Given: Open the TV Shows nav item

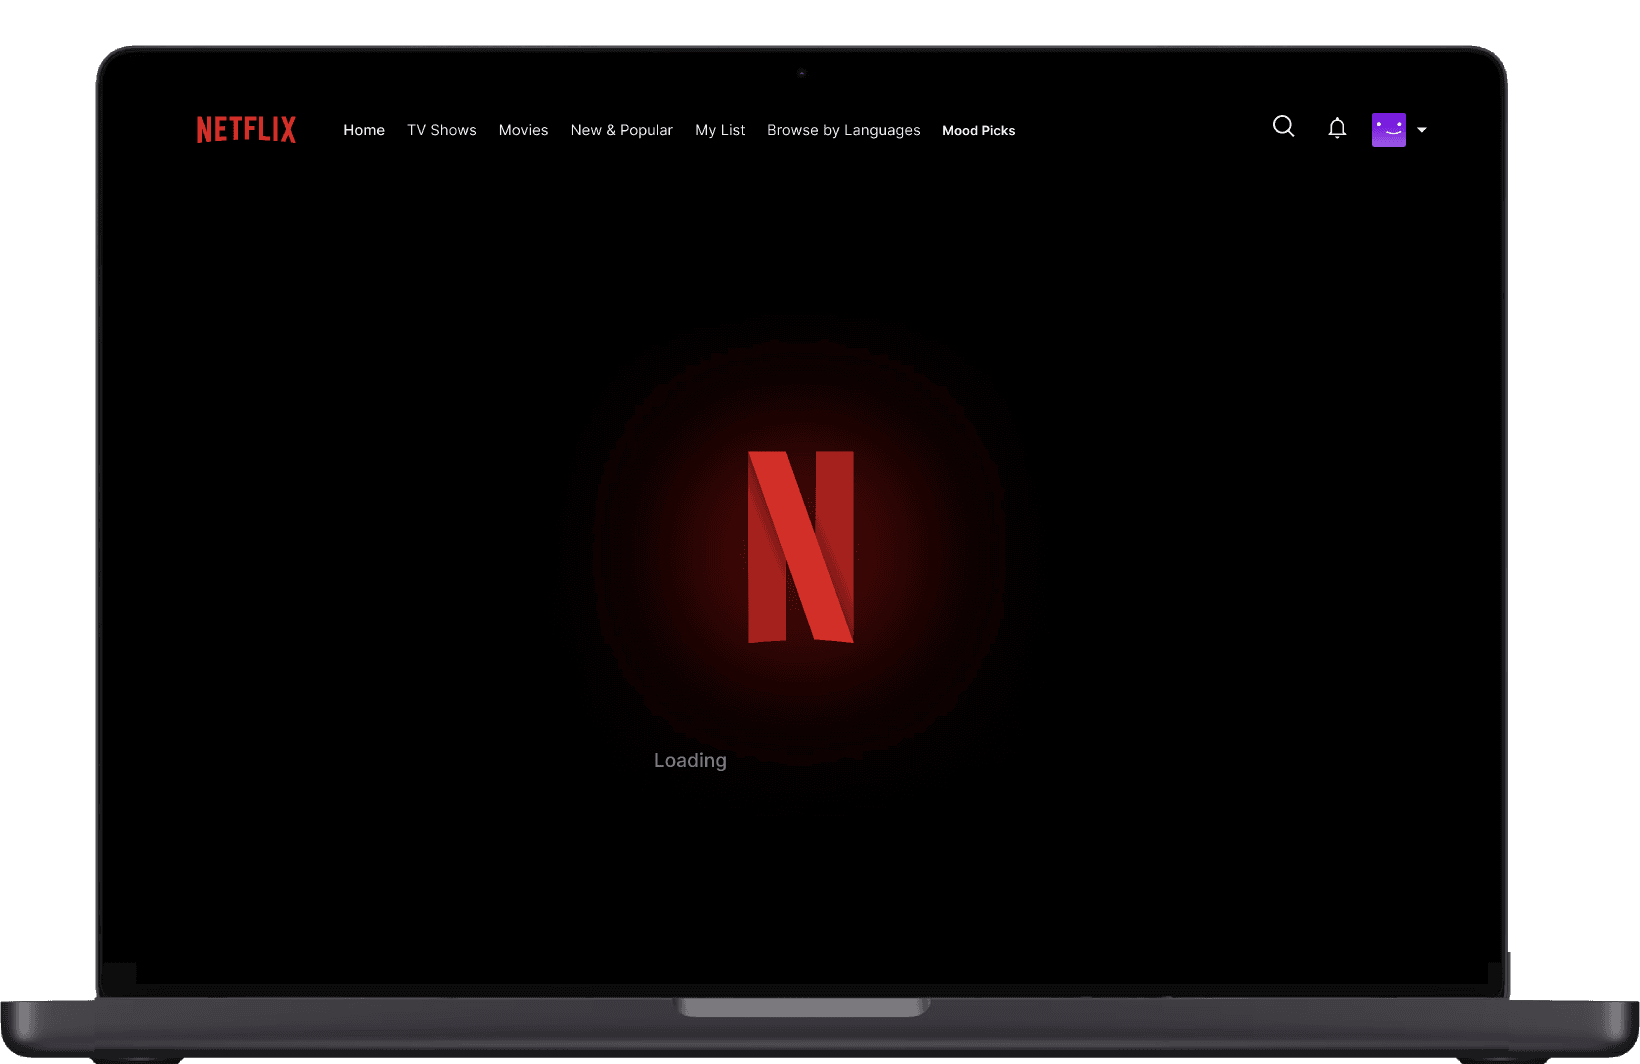Looking at the screenshot, I should (442, 130).
